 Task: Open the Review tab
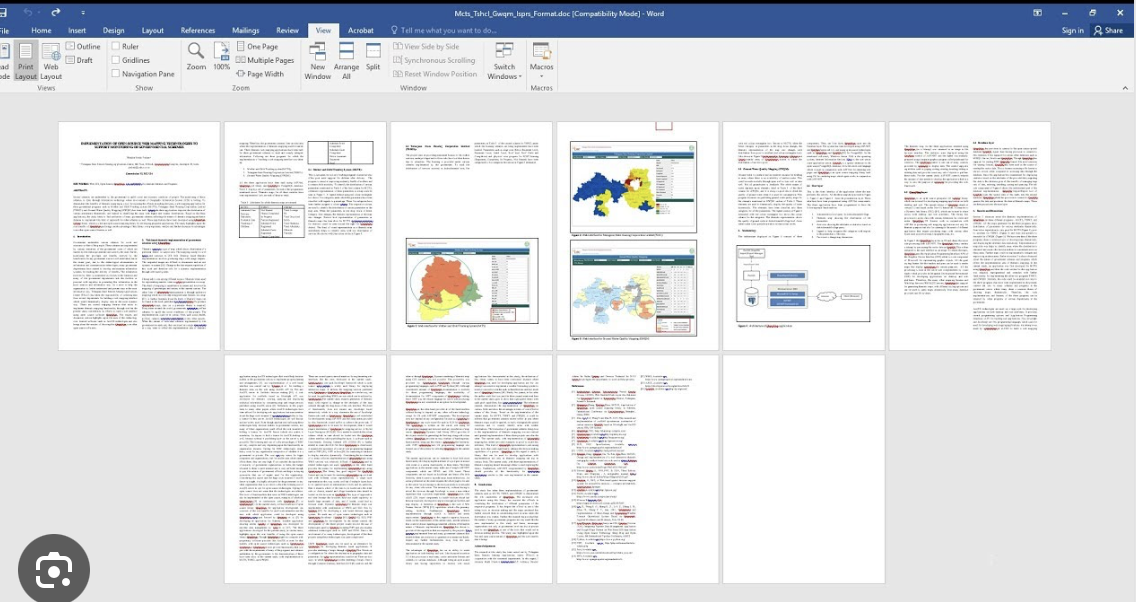[x=287, y=30]
